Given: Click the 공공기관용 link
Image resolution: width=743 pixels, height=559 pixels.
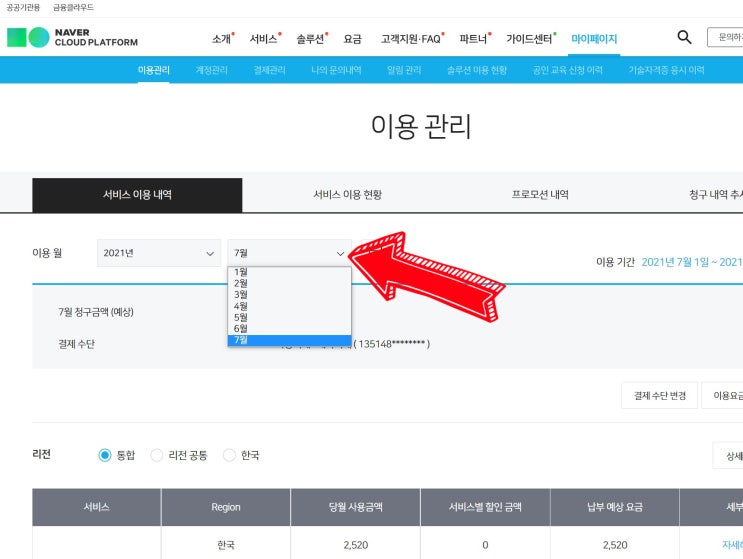Looking at the screenshot, I should pyautogui.click(x=23, y=8).
